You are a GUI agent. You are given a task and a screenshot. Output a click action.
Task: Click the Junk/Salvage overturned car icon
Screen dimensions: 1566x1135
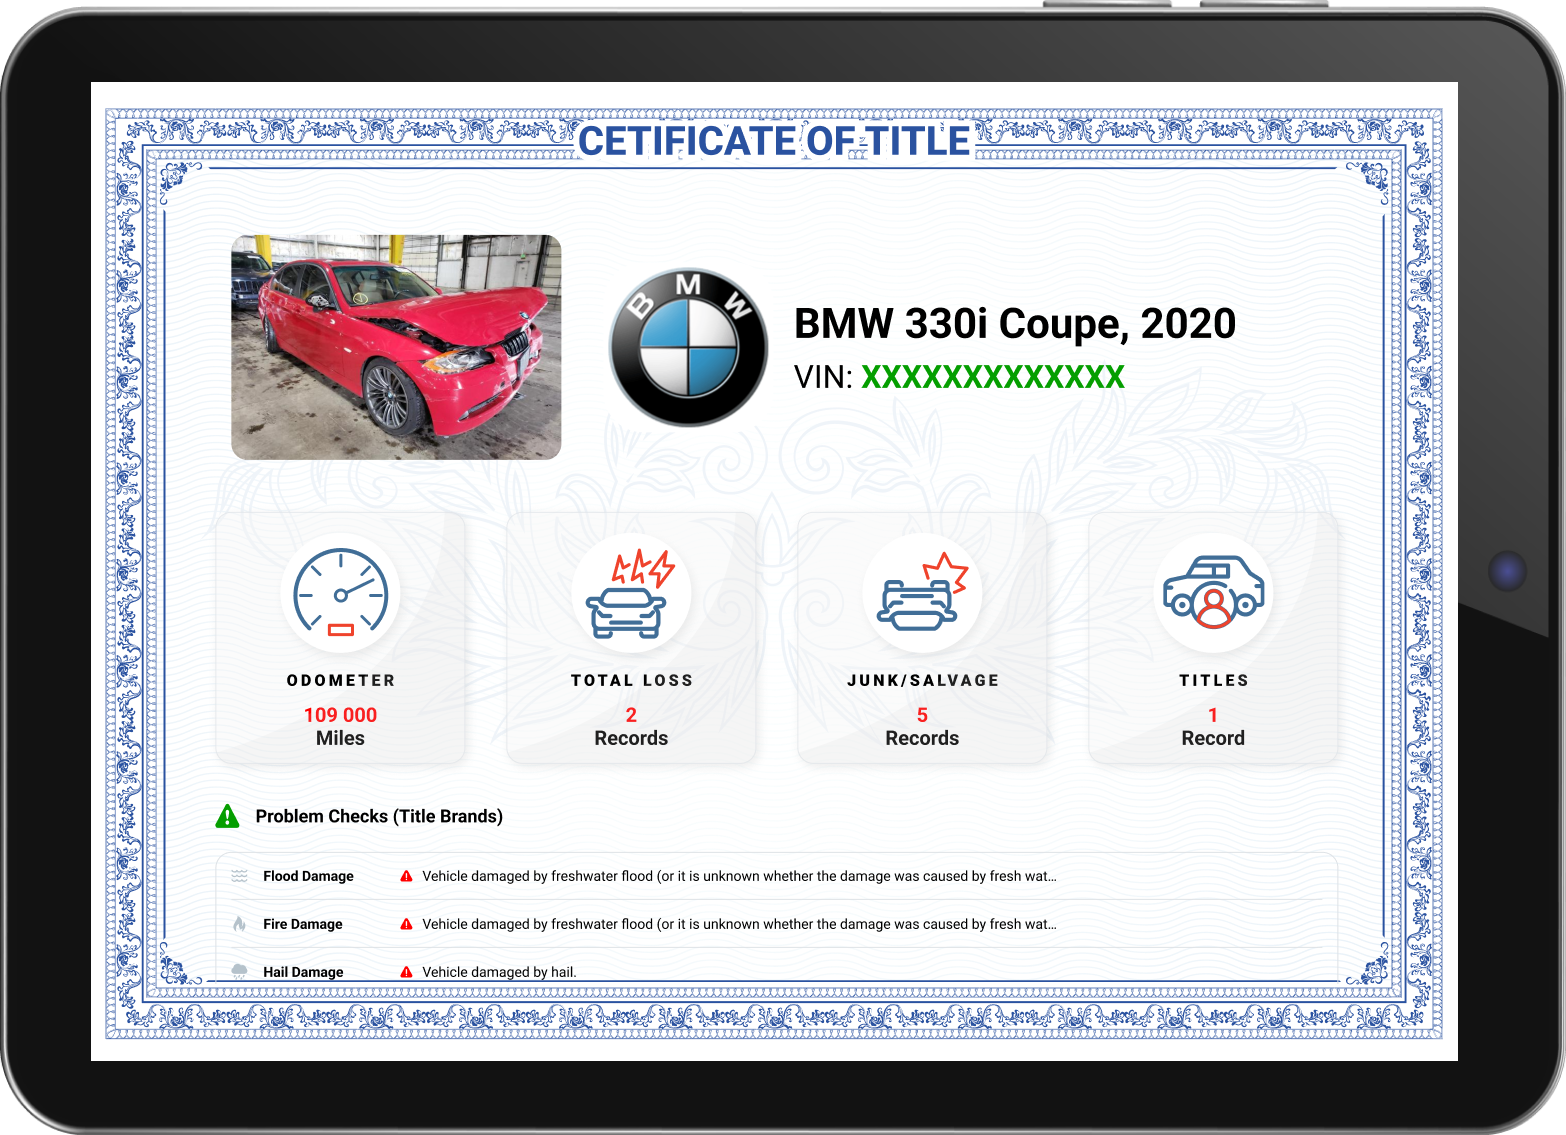click(922, 594)
